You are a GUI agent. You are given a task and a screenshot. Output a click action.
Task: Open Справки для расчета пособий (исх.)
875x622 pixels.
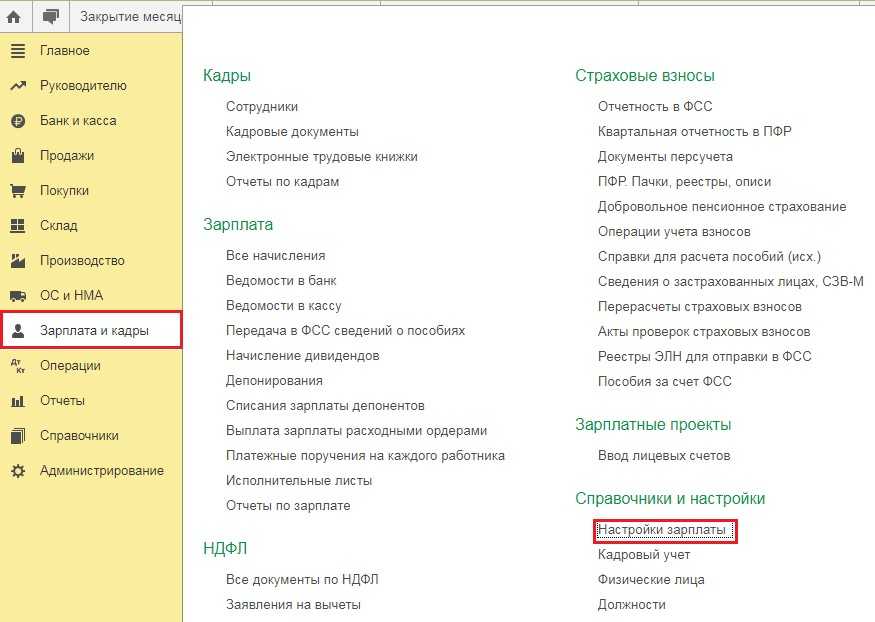pos(710,257)
